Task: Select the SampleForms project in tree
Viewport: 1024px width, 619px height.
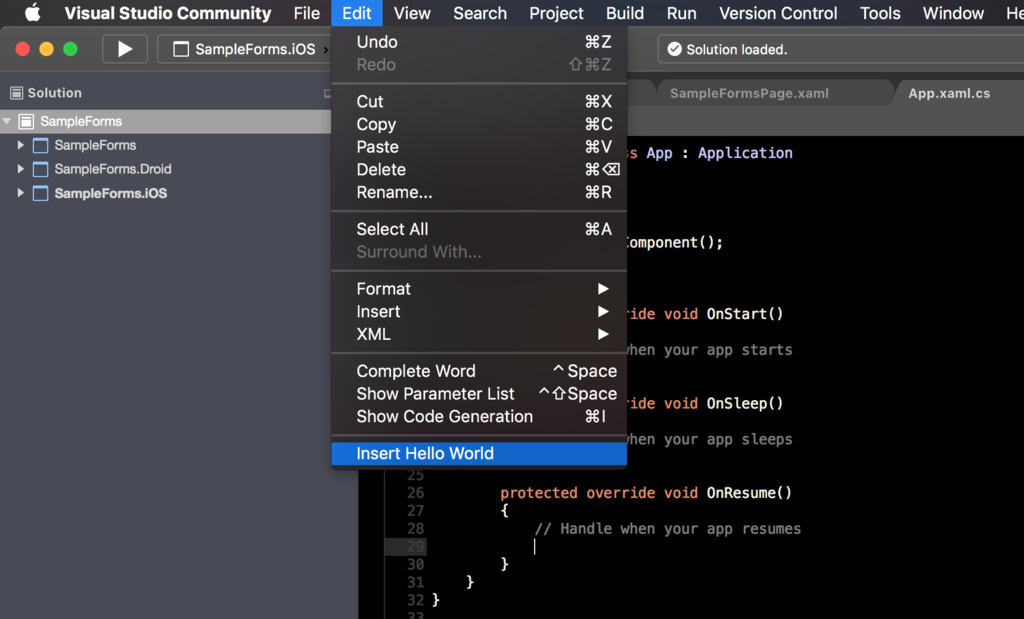Action: [x=95, y=145]
